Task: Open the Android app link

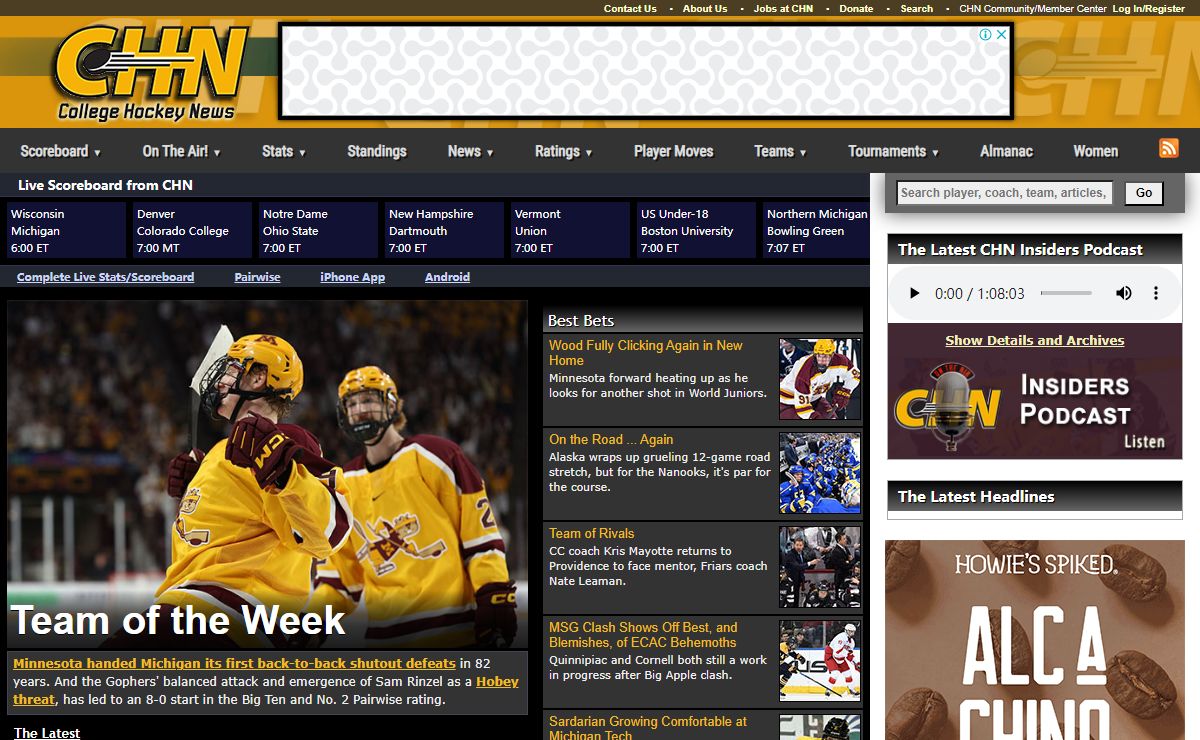Action: pyautogui.click(x=447, y=277)
